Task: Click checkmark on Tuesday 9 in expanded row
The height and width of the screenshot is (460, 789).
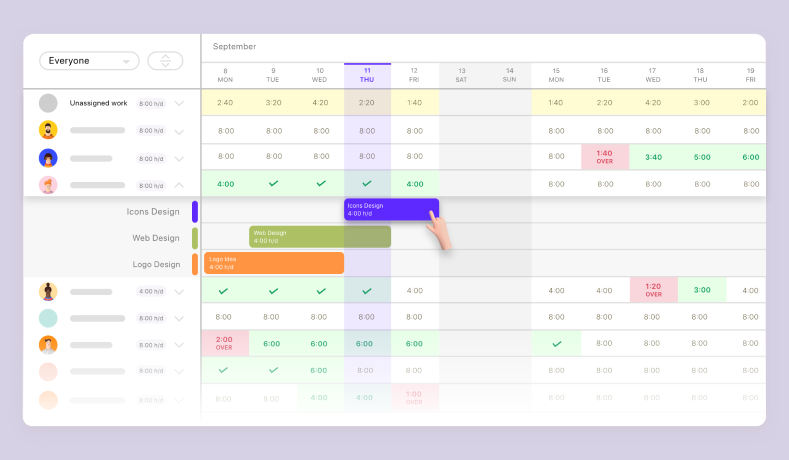Action: [273, 184]
